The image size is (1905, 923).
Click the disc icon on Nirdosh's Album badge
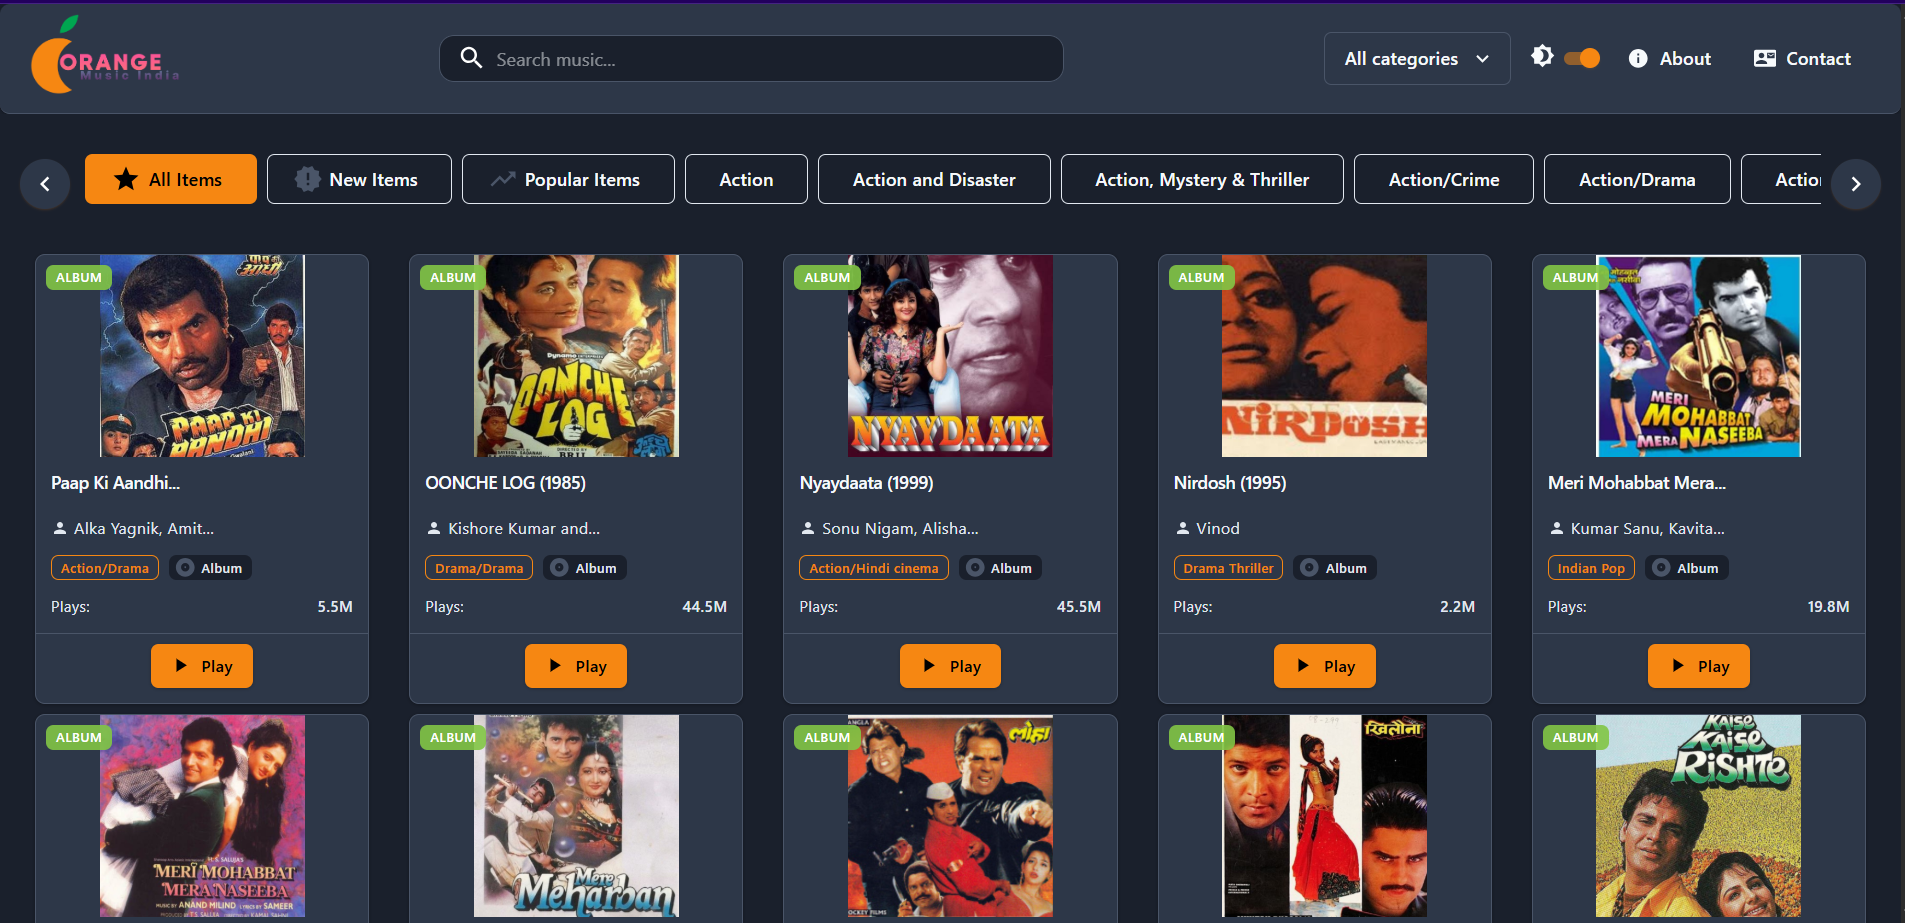click(1308, 567)
